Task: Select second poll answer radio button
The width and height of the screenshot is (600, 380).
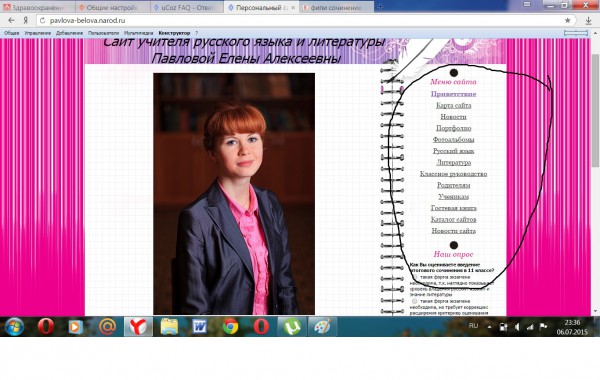Action: (415, 302)
